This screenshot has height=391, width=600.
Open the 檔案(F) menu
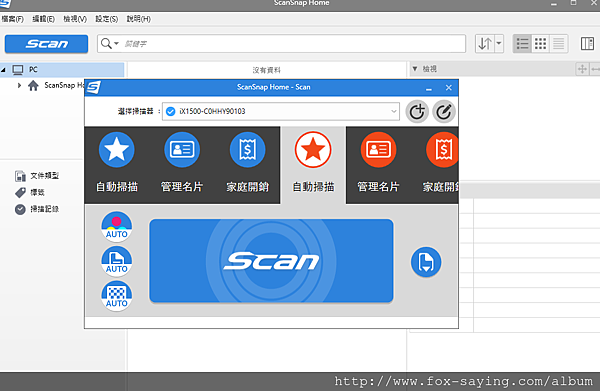point(12,19)
